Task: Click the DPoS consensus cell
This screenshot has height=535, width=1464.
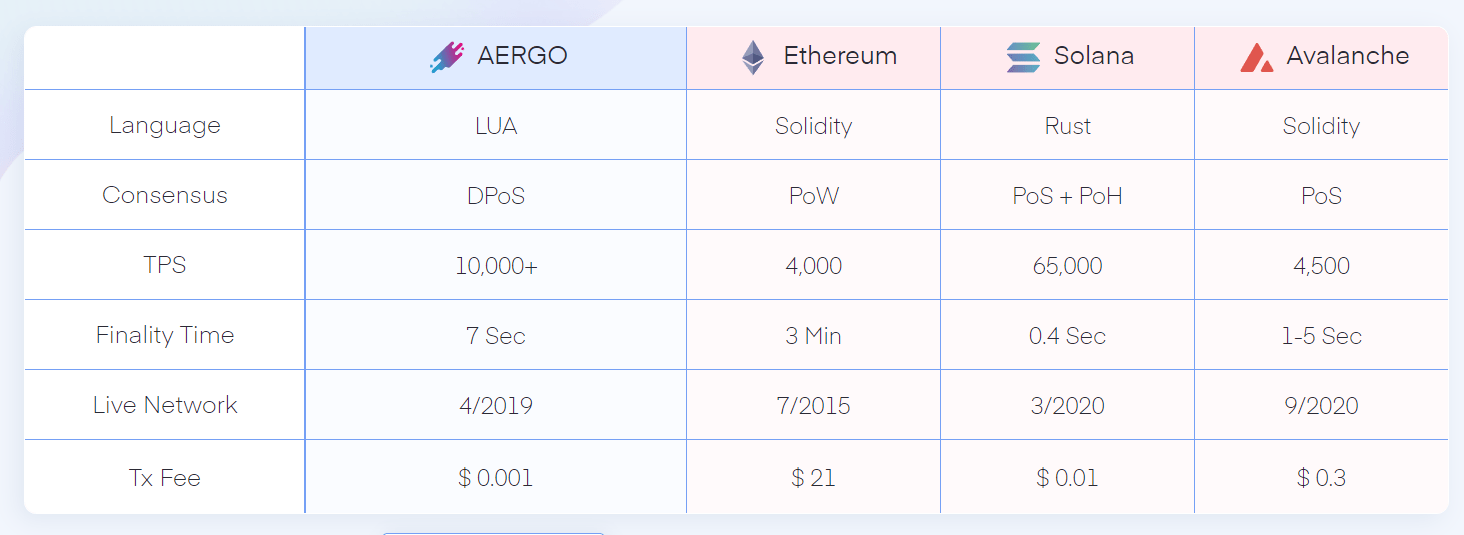Action: (x=496, y=196)
